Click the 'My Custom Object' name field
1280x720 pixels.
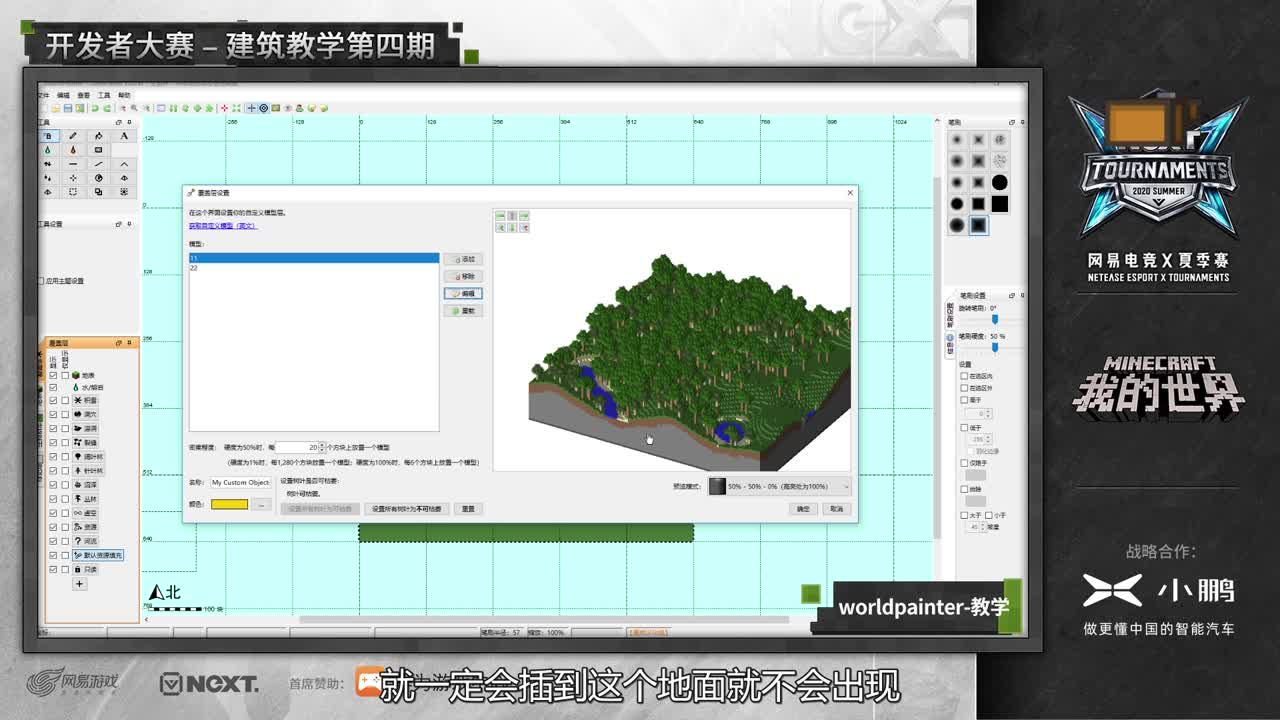(x=241, y=482)
